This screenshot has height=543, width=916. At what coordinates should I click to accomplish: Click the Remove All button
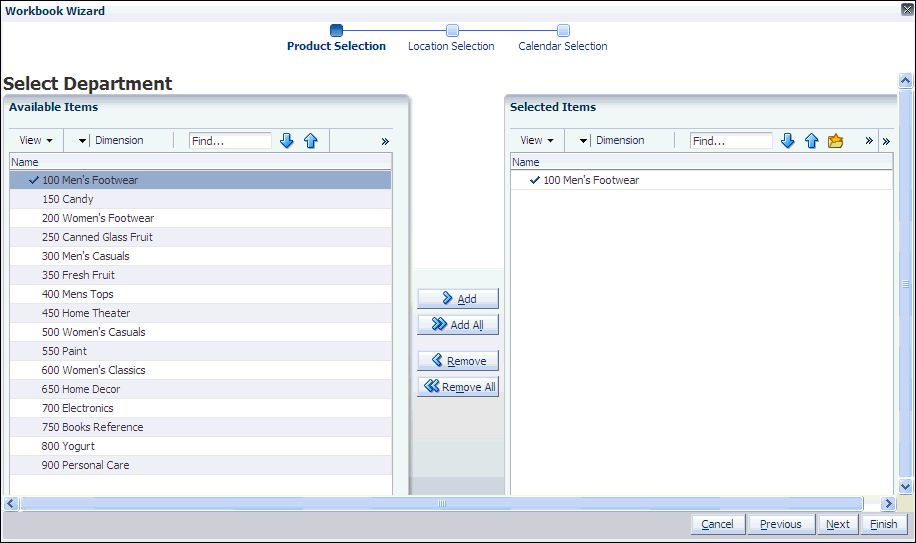(458, 387)
